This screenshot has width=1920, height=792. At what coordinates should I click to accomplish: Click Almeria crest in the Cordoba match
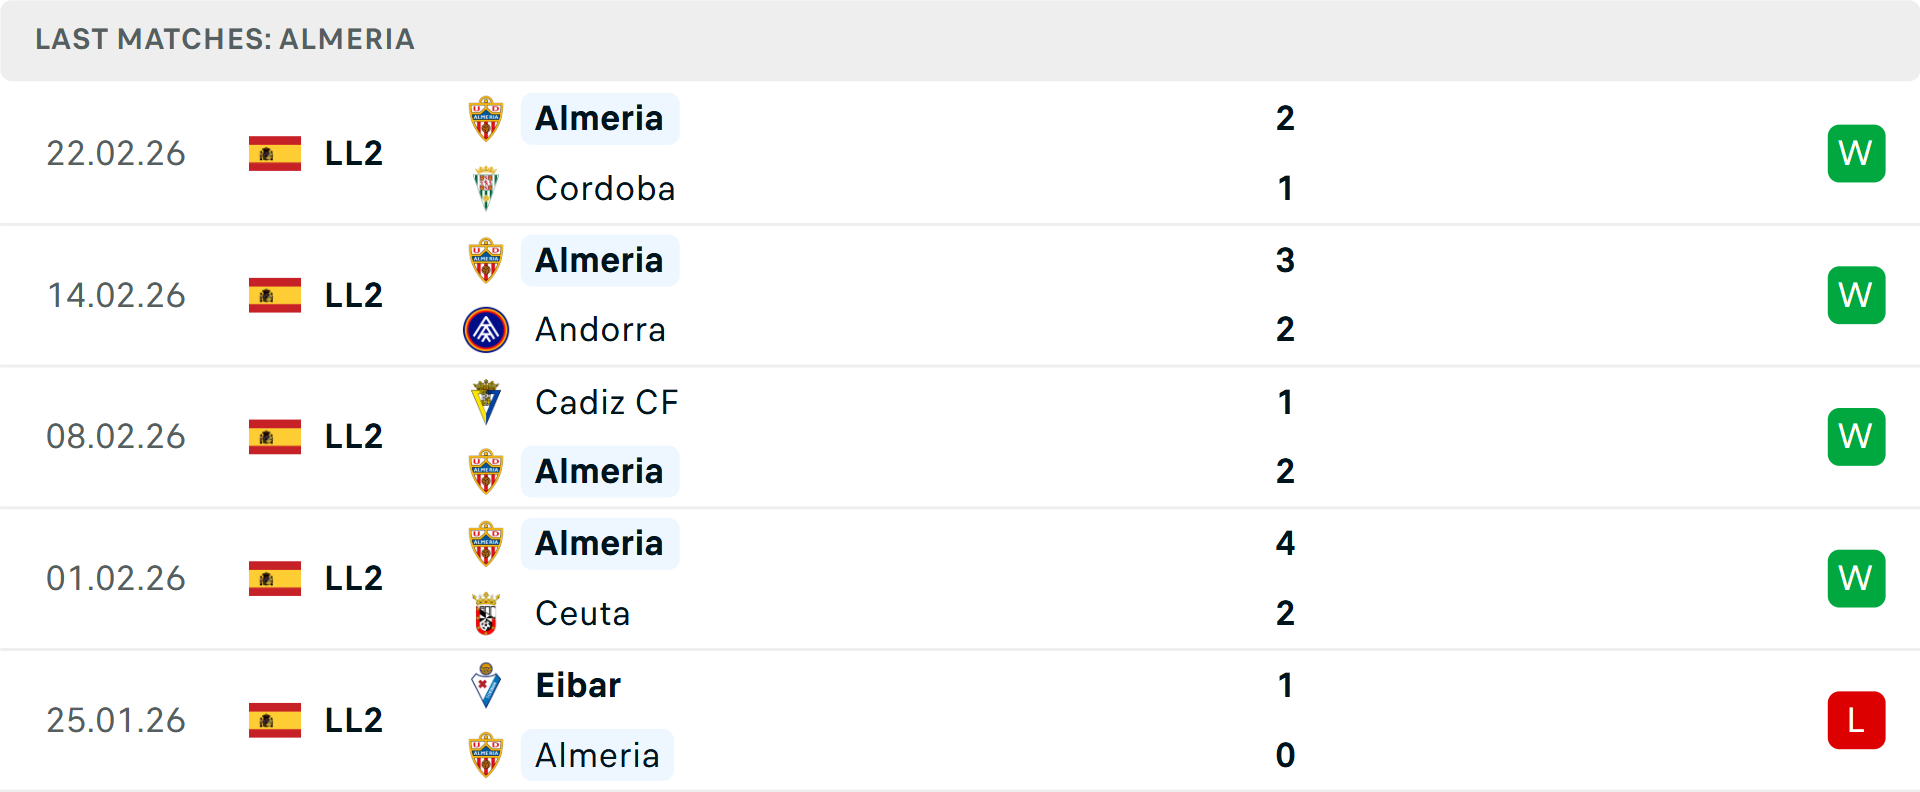tap(486, 119)
